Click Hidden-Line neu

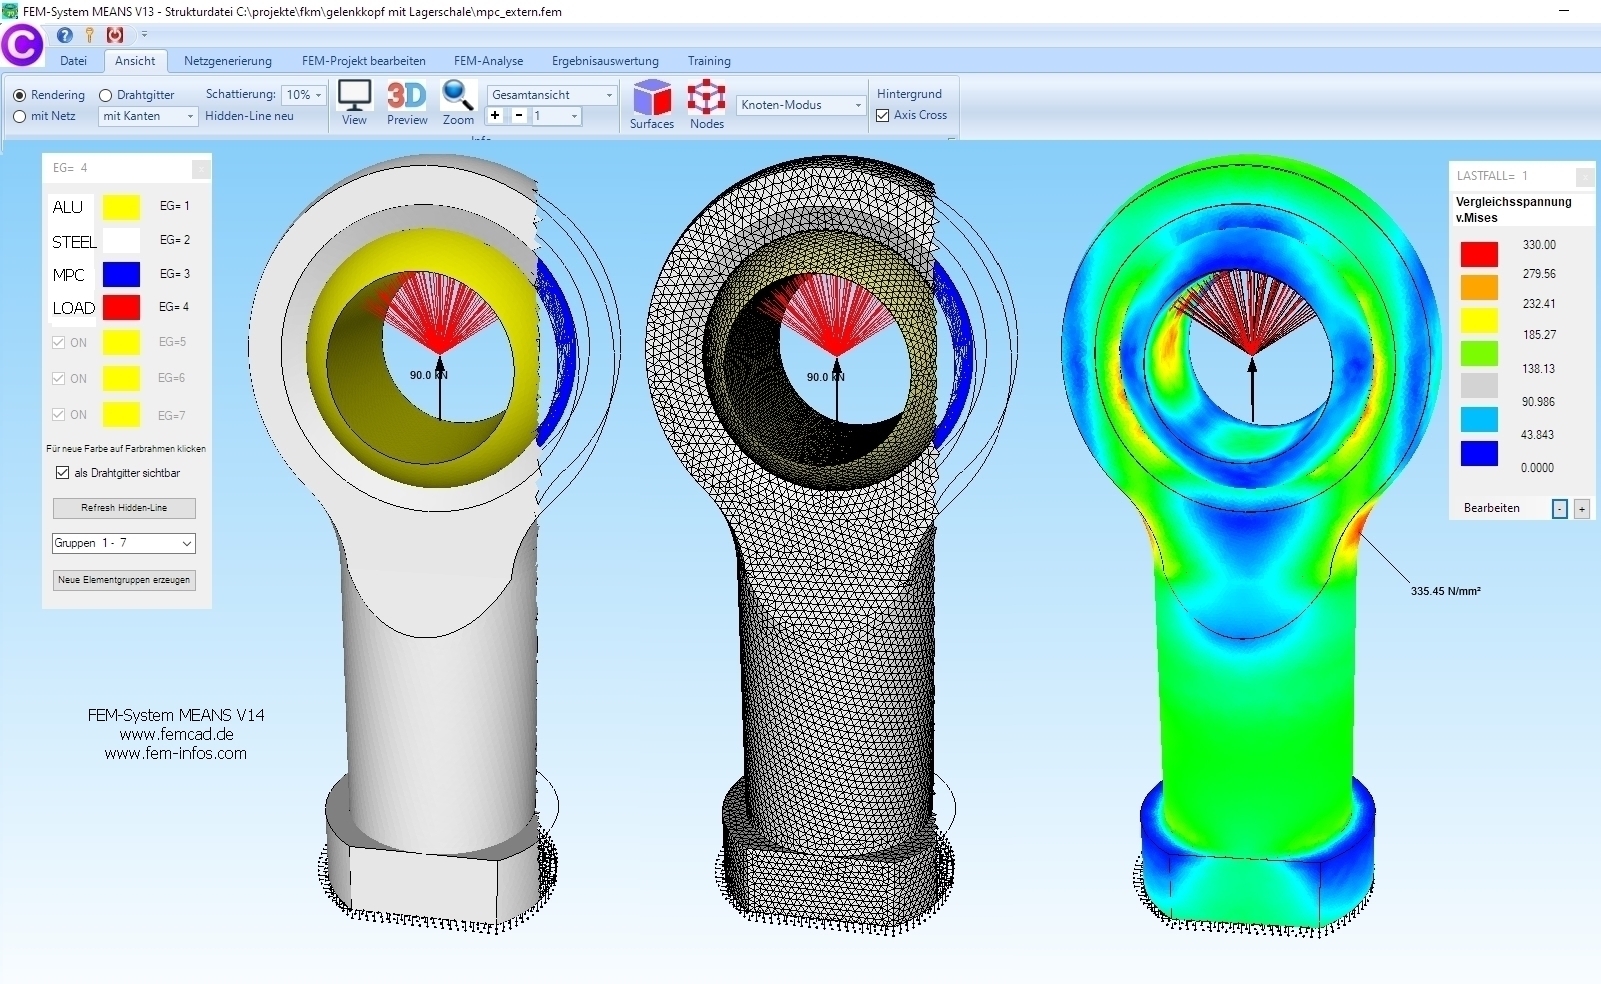point(249,116)
